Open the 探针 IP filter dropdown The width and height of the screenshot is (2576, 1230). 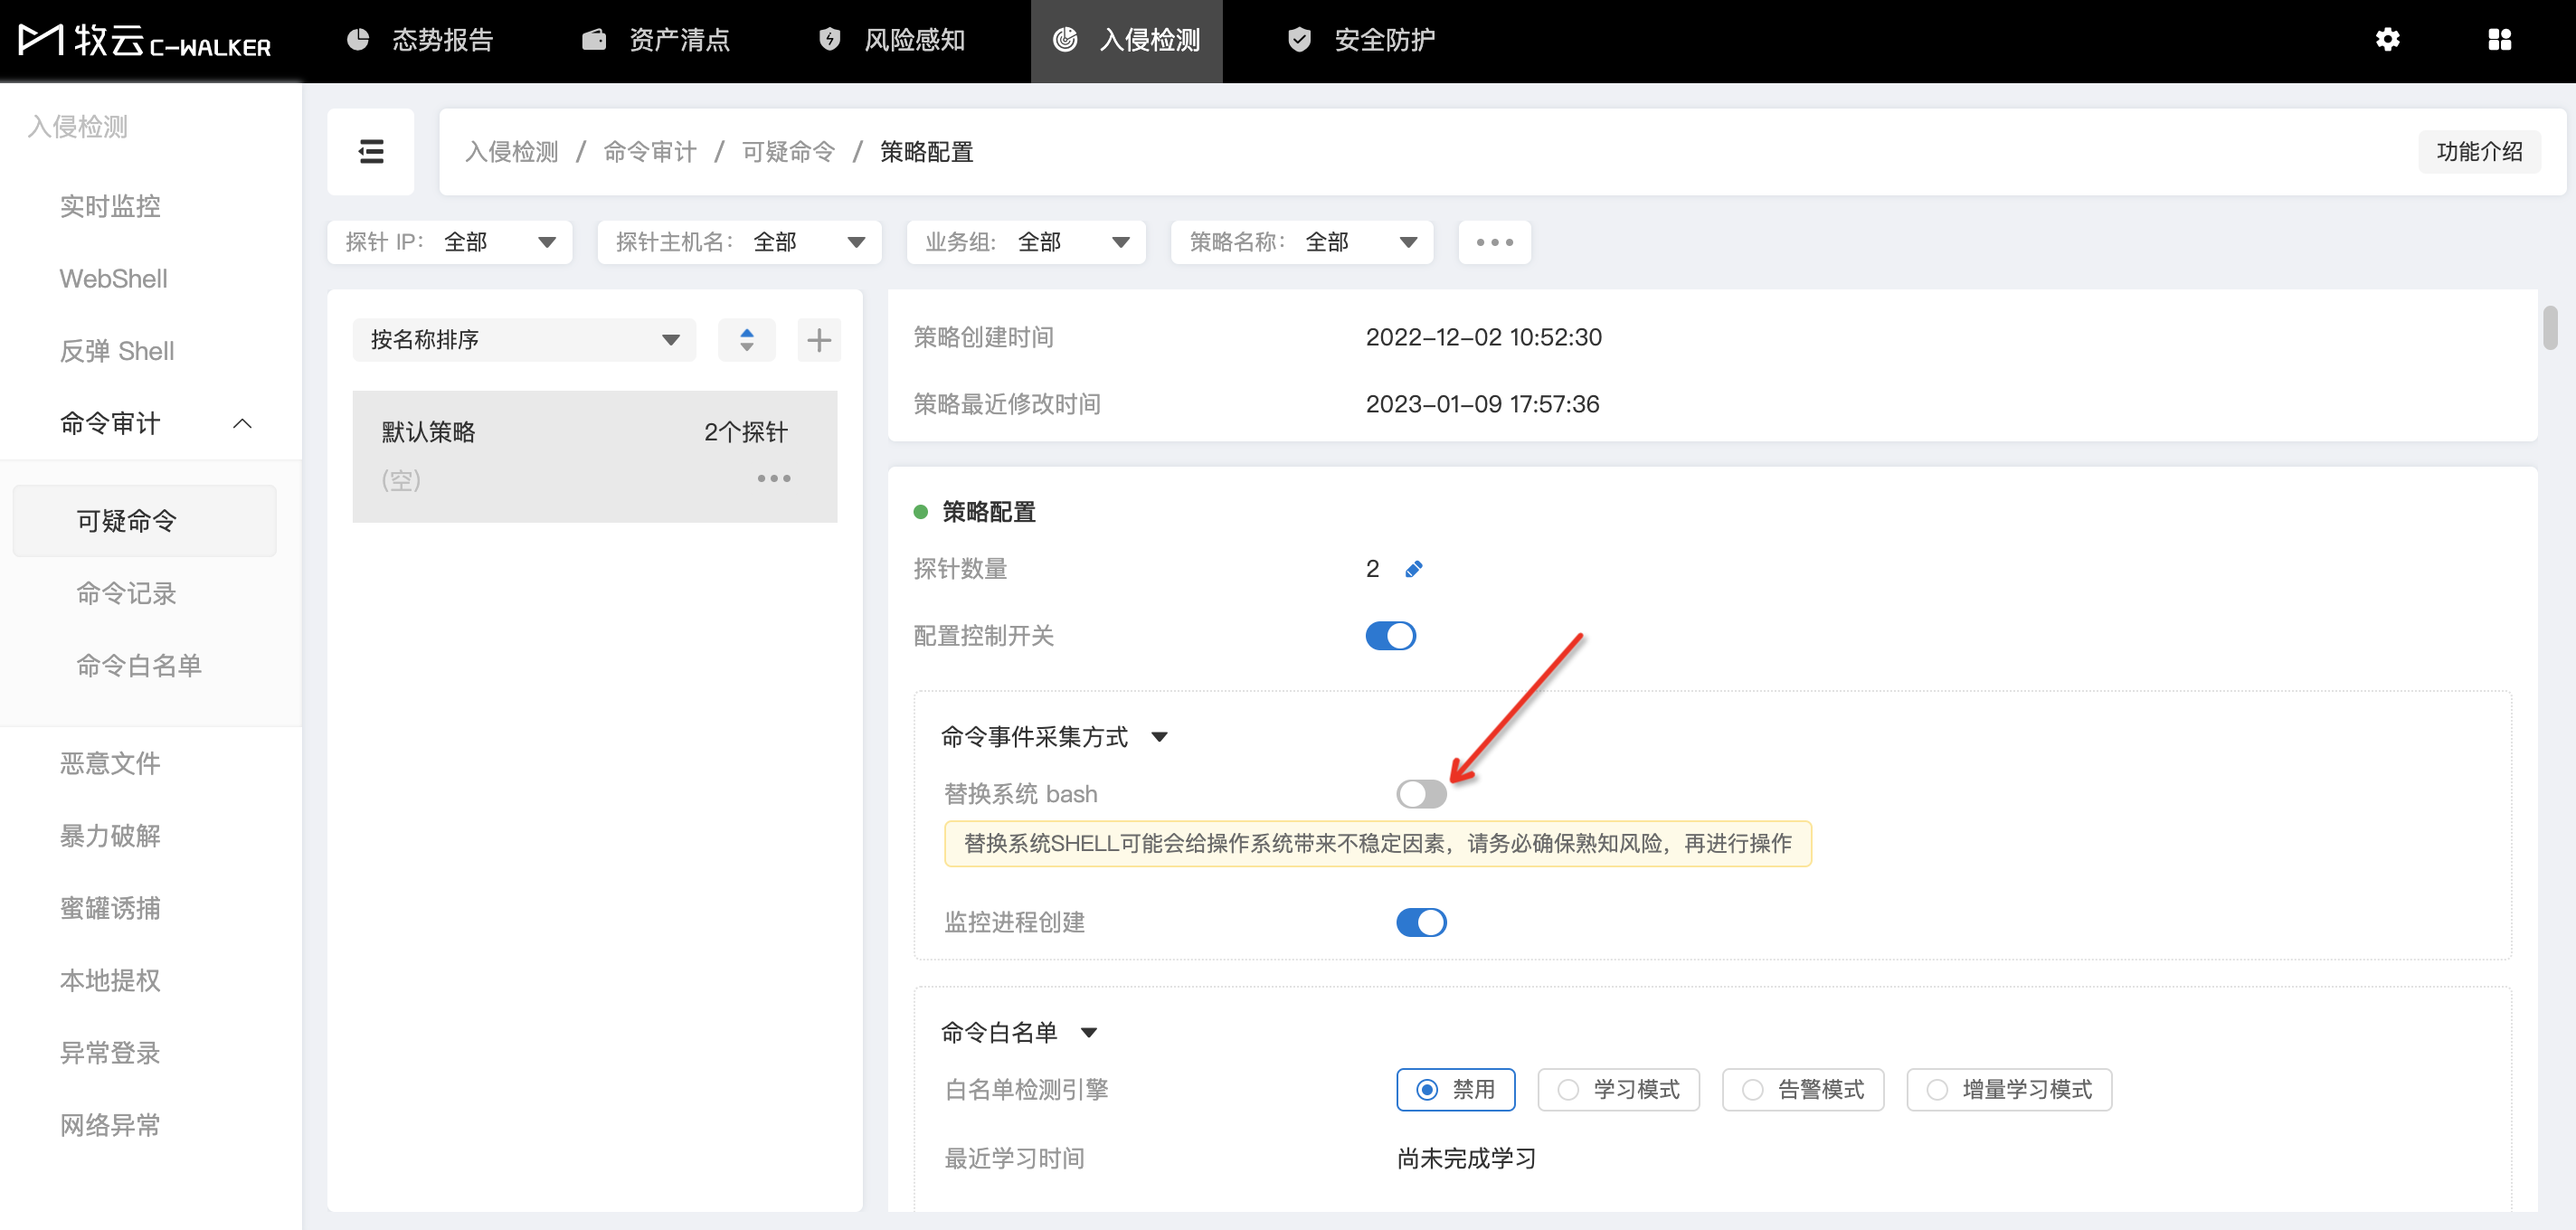(x=449, y=242)
